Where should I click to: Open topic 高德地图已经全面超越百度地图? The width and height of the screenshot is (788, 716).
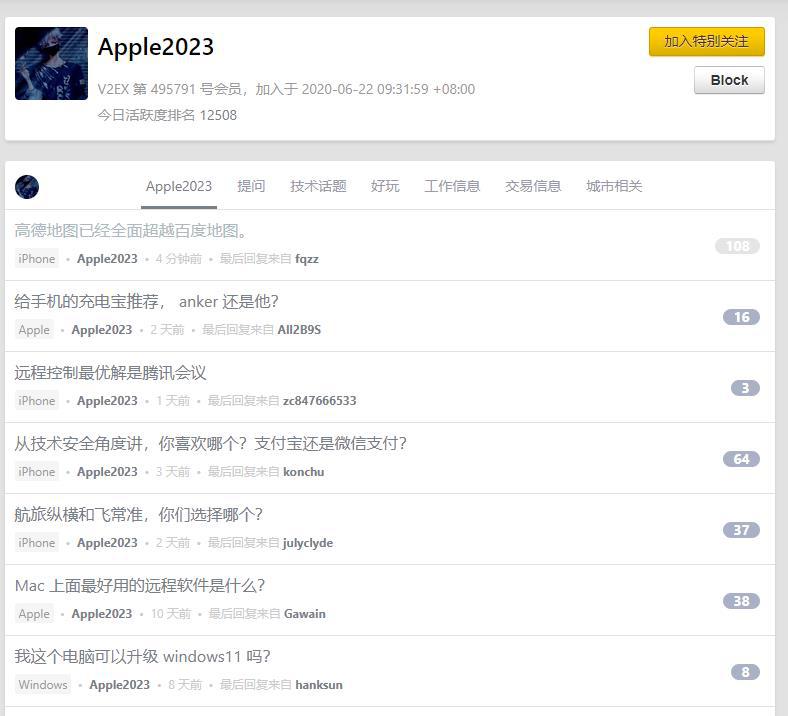tap(132, 231)
